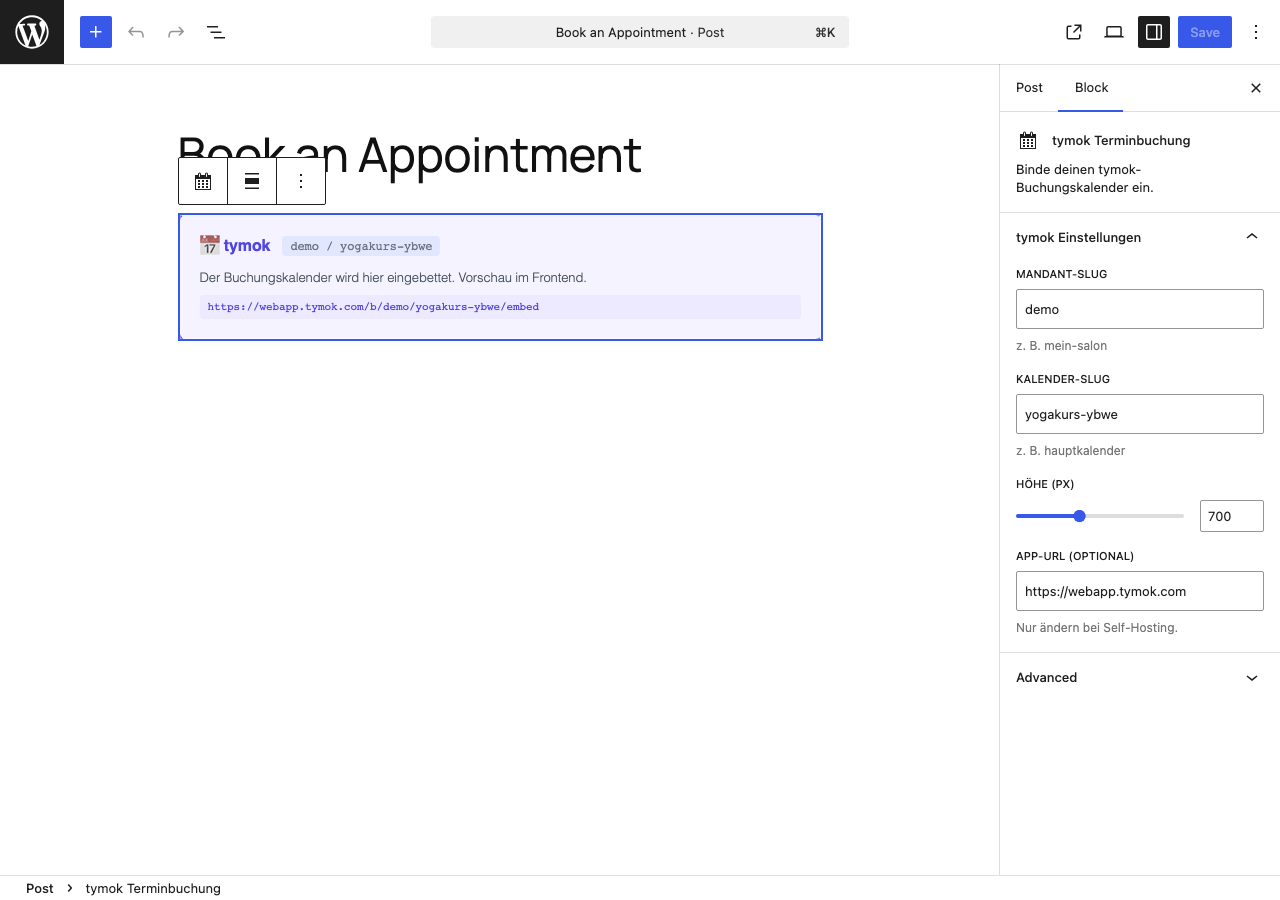1280x900 pixels.
Task: Click the View Post external link icon
Action: [x=1074, y=32]
